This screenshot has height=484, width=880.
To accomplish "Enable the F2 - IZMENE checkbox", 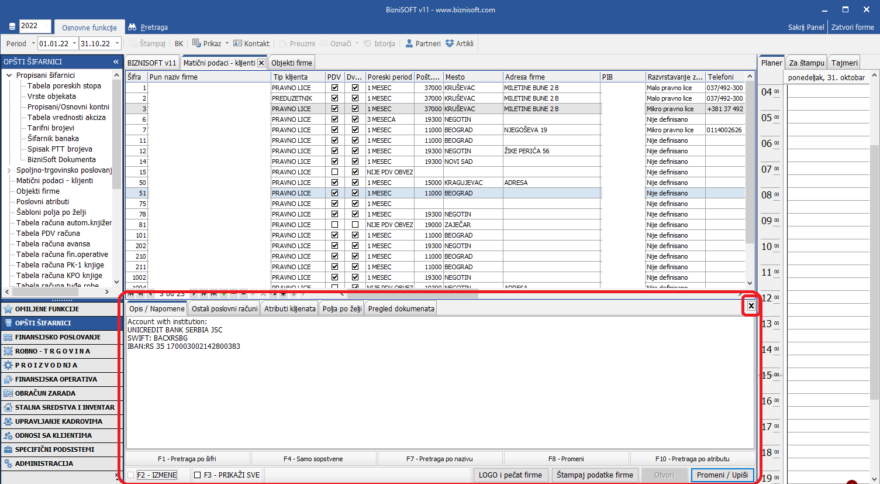I will click(130, 474).
